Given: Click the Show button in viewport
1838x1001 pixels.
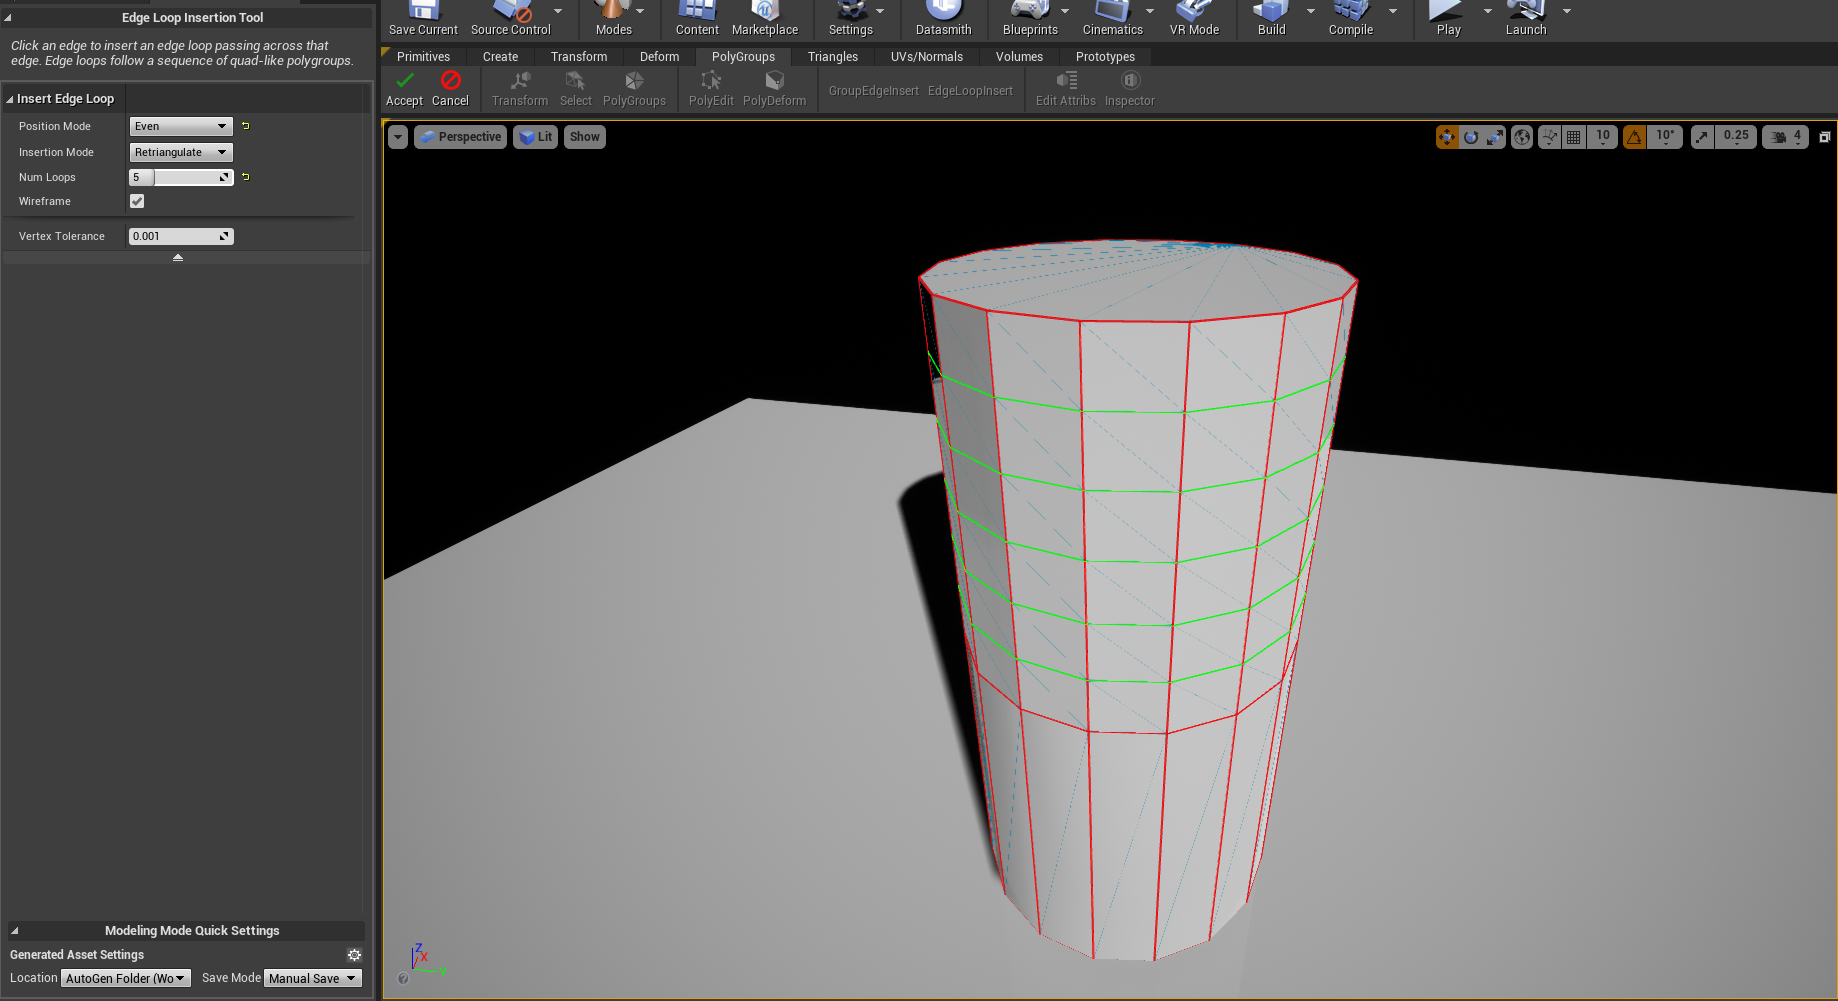Looking at the screenshot, I should (x=585, y=137).
